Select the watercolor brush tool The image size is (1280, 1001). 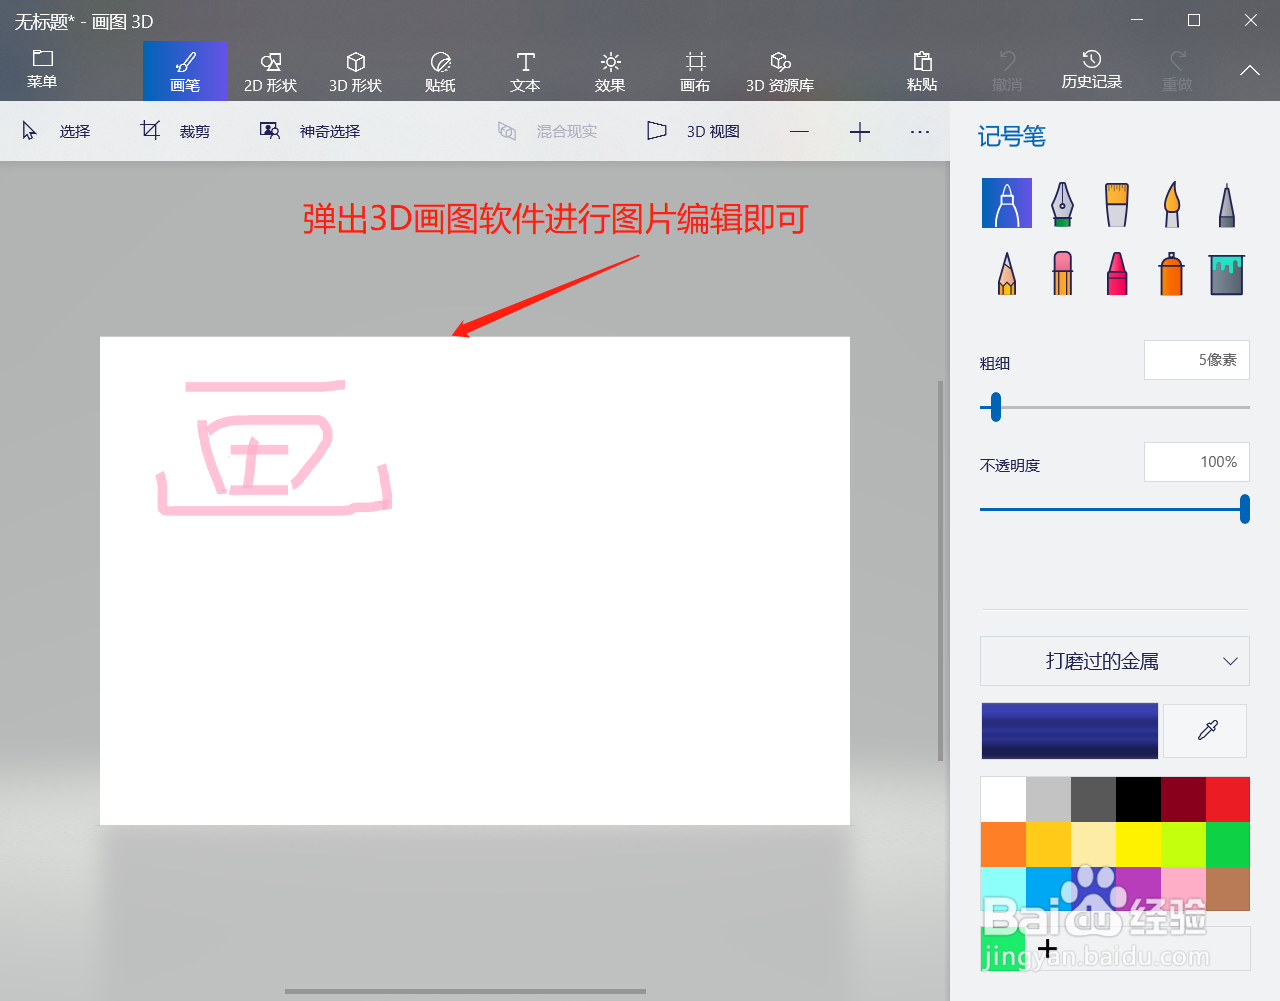1171,202
